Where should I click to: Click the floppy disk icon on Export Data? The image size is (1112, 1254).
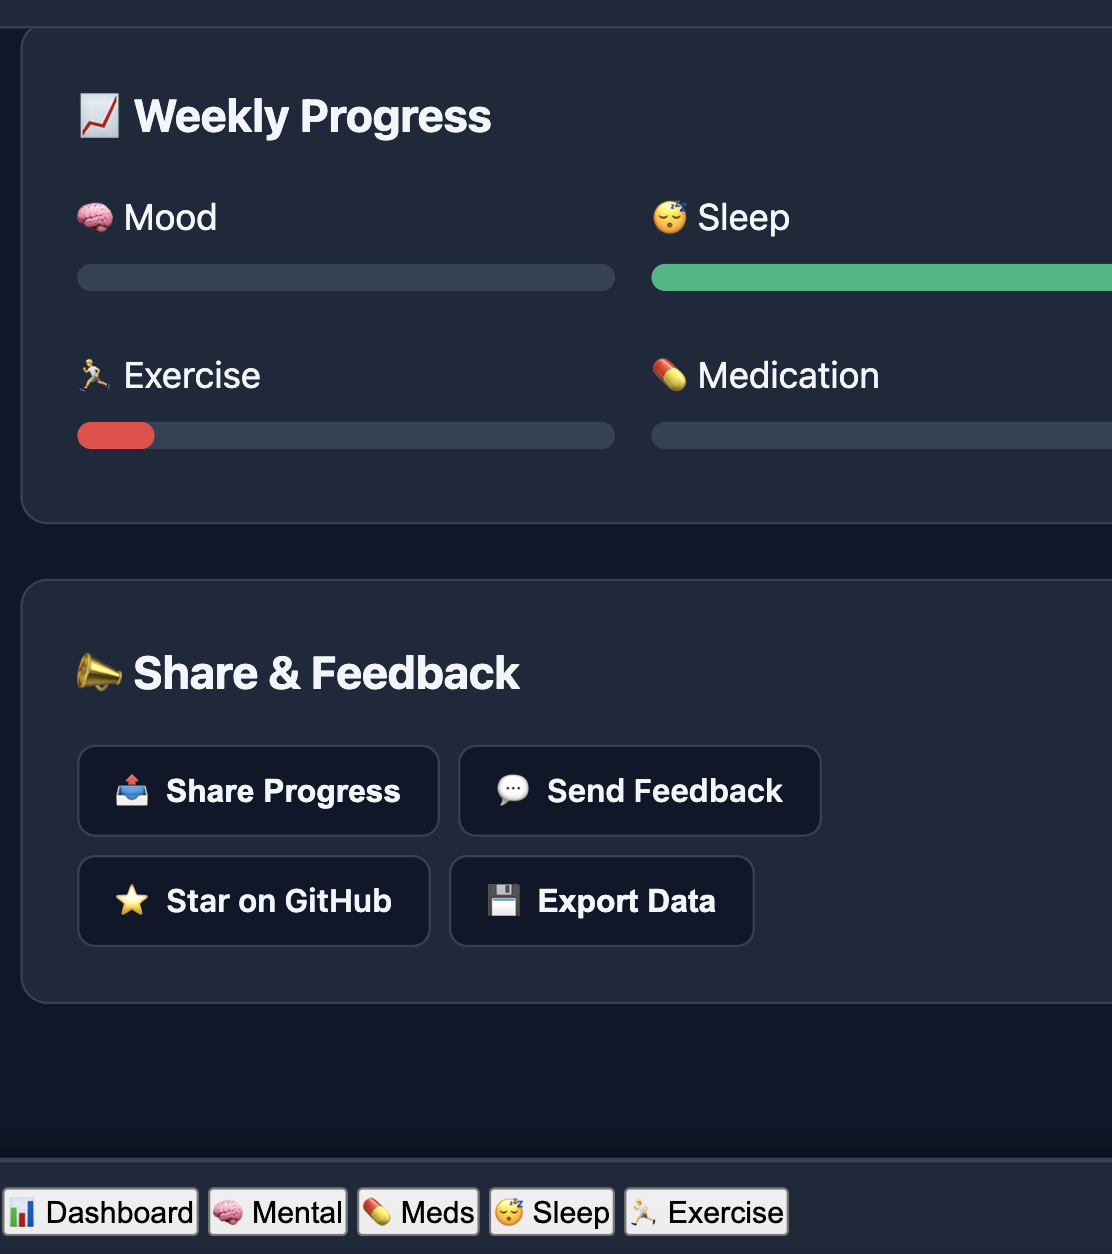[x=503, y=900]
